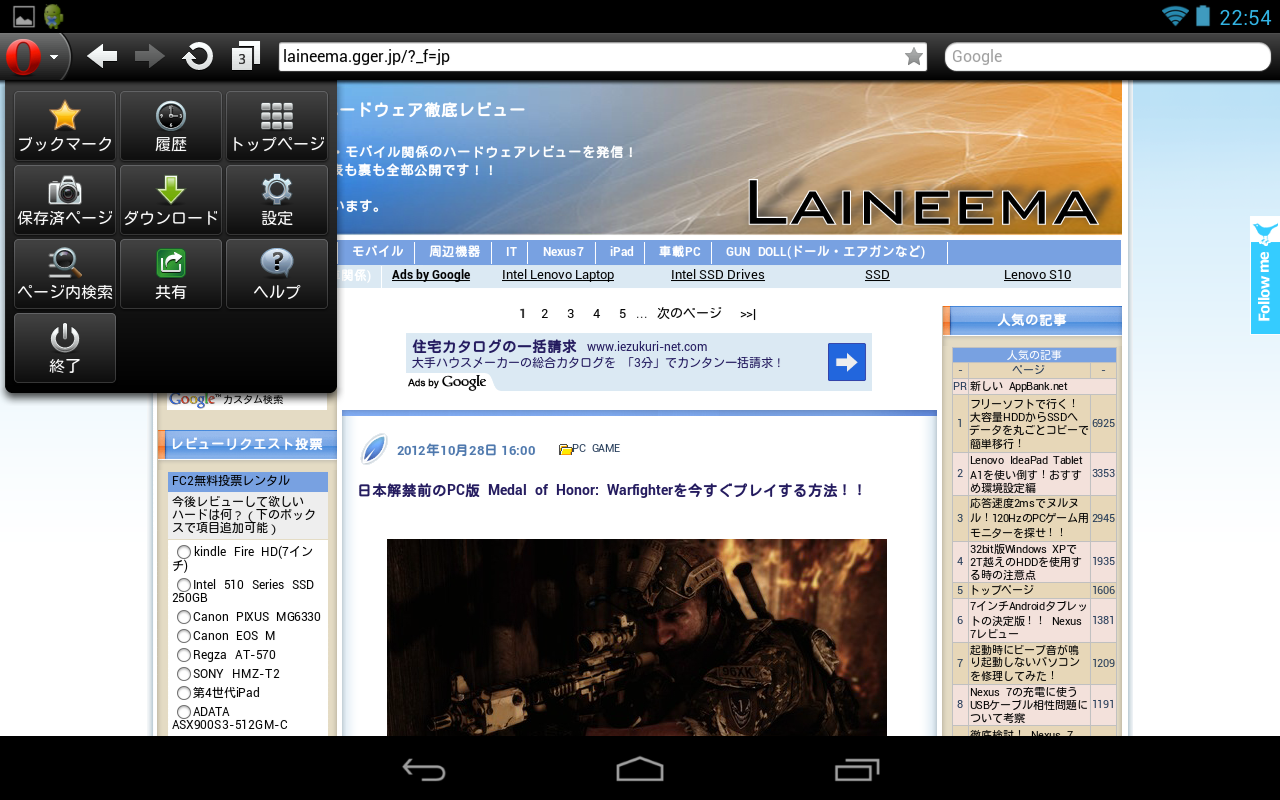Click the SSD ad link
1280x800 pixels.
pyautogui.click(x=877, y=275)
